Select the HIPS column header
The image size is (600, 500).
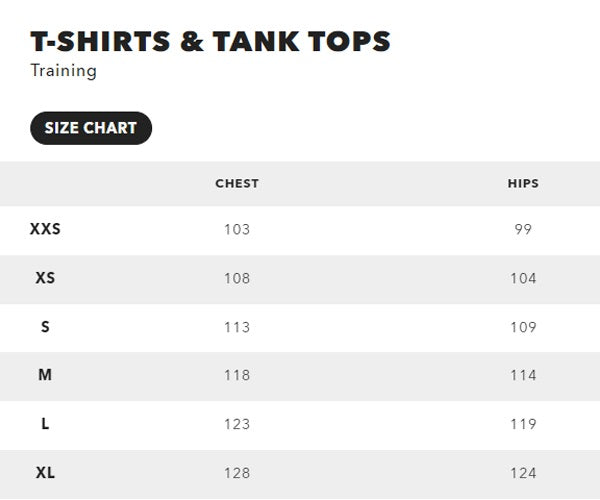pyautogui.click(x=523, y=184)
